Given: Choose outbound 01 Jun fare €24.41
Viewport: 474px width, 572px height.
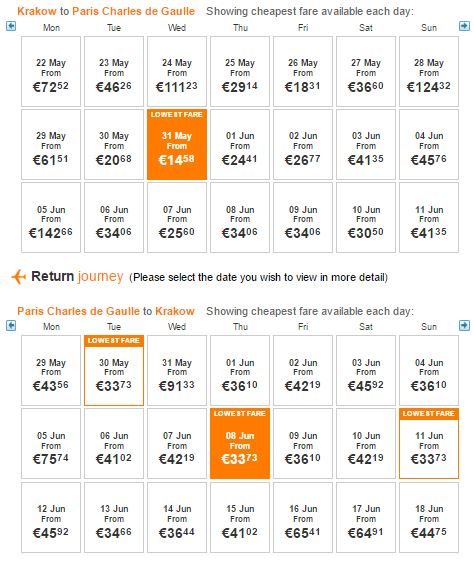Looking at the screenshot, I should tap(240, 144).
